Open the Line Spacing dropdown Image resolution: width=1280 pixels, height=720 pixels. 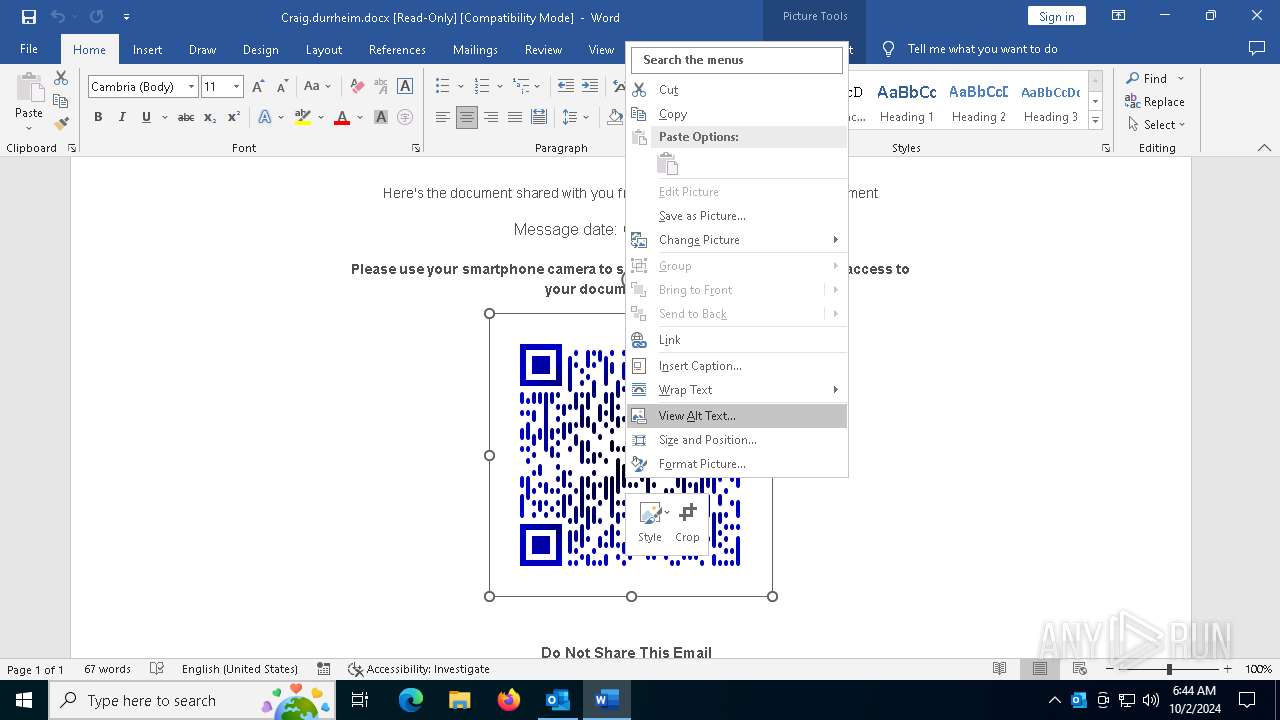(586, 117)
